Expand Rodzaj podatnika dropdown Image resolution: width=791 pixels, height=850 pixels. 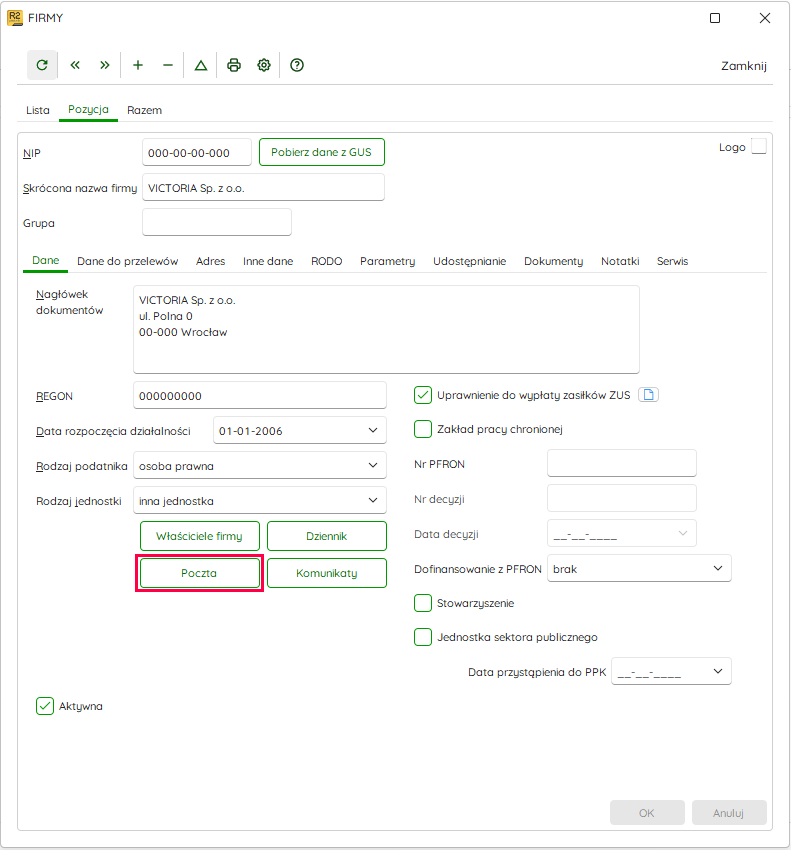(260, 465)
